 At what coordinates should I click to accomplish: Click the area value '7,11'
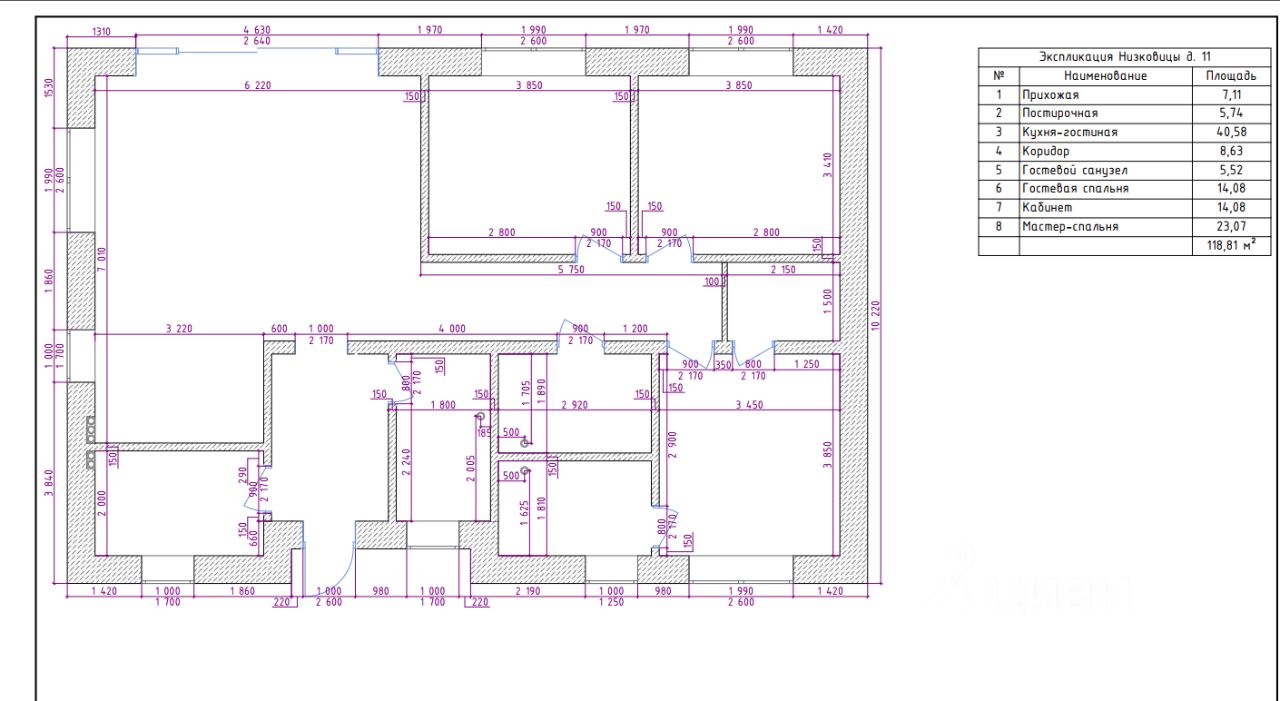(x=1230, y=95)
